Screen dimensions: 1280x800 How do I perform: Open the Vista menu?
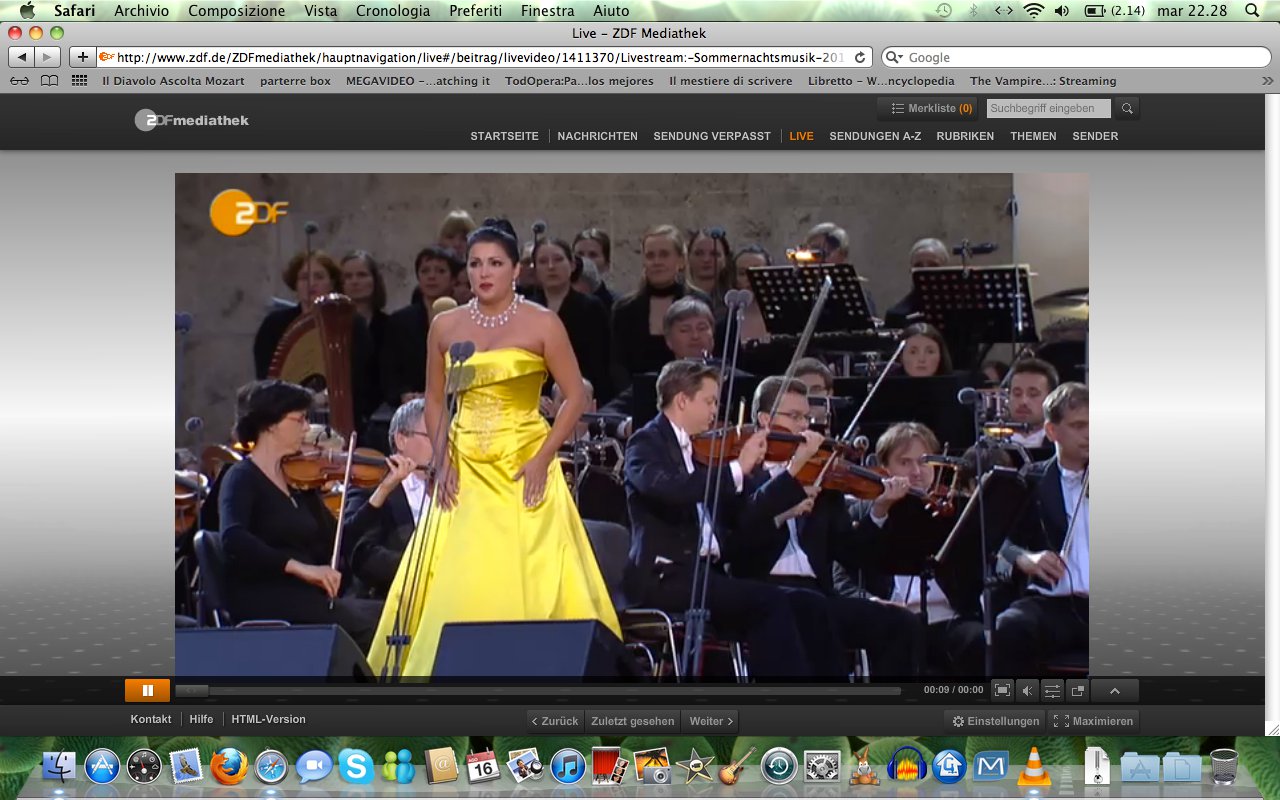click(320, 11)
